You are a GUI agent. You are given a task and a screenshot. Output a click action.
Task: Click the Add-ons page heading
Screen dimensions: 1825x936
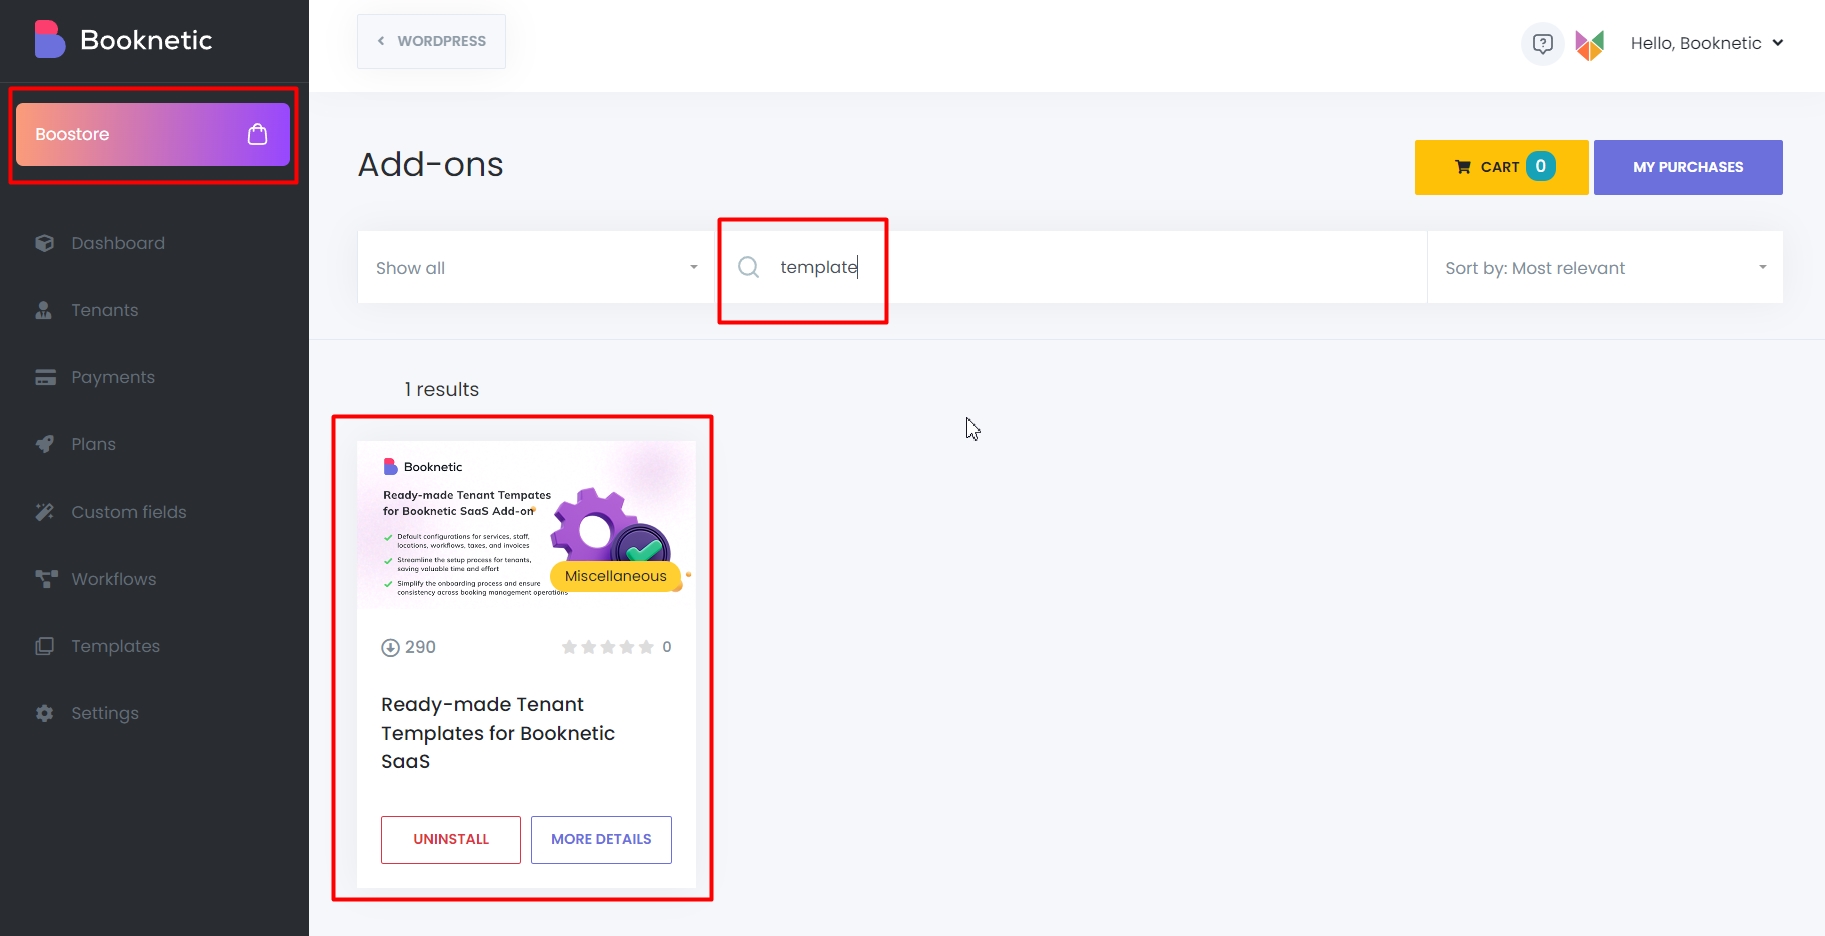(x=431, y=164)
